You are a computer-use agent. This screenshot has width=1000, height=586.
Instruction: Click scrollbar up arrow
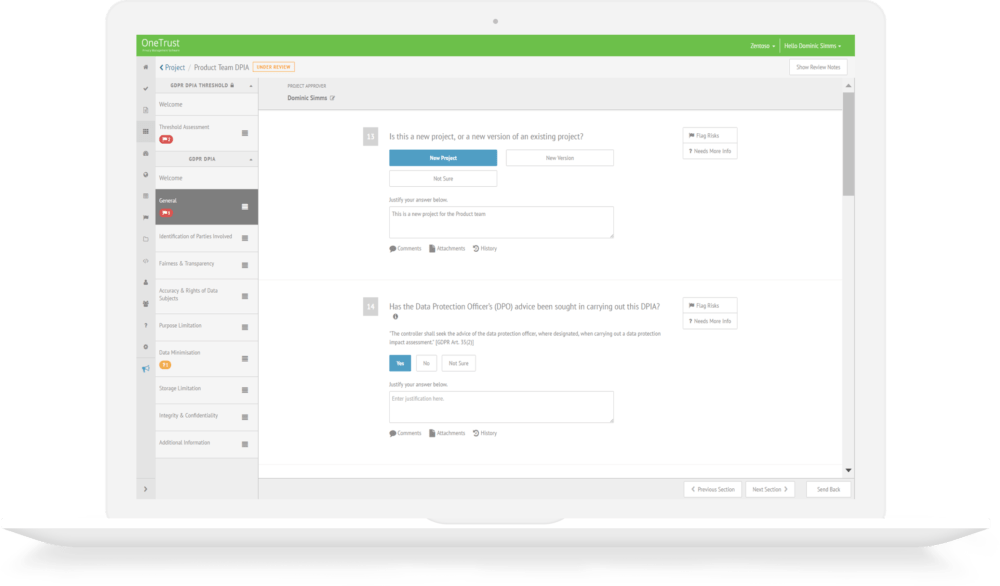pyautogui.click(x=848, y=86)
